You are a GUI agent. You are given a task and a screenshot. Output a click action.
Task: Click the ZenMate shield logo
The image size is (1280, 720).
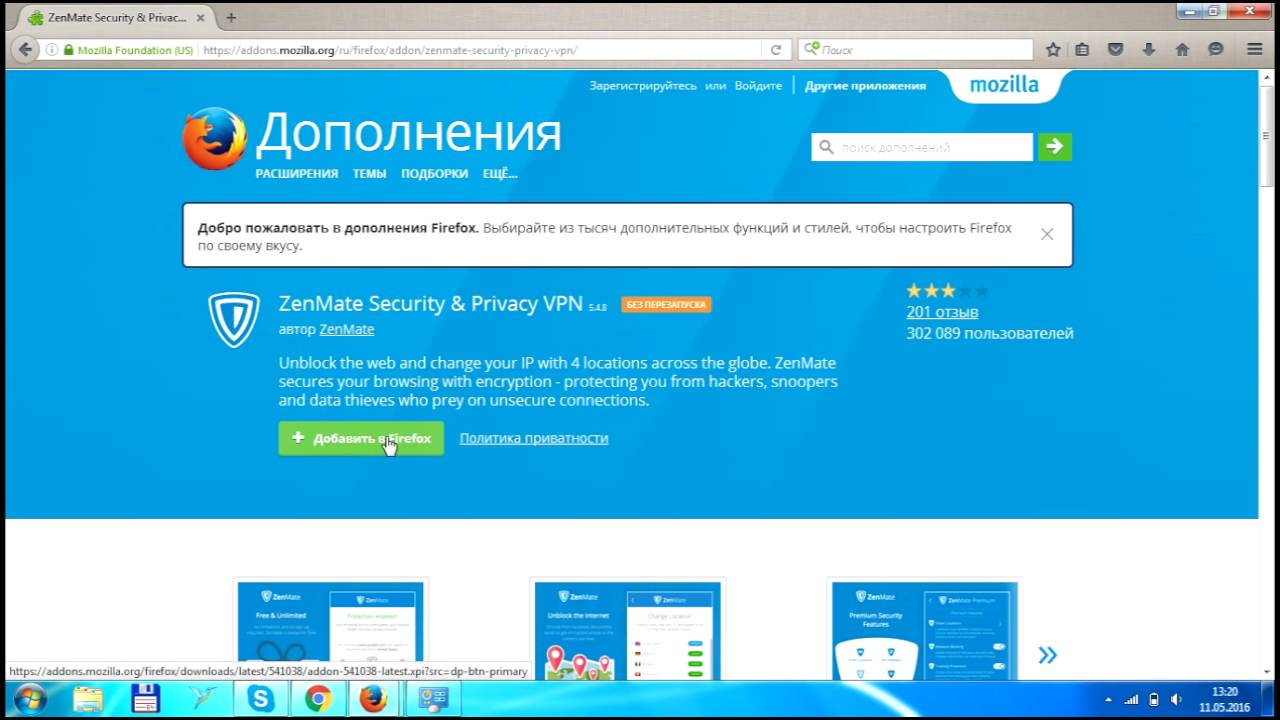tap(234, 320)
